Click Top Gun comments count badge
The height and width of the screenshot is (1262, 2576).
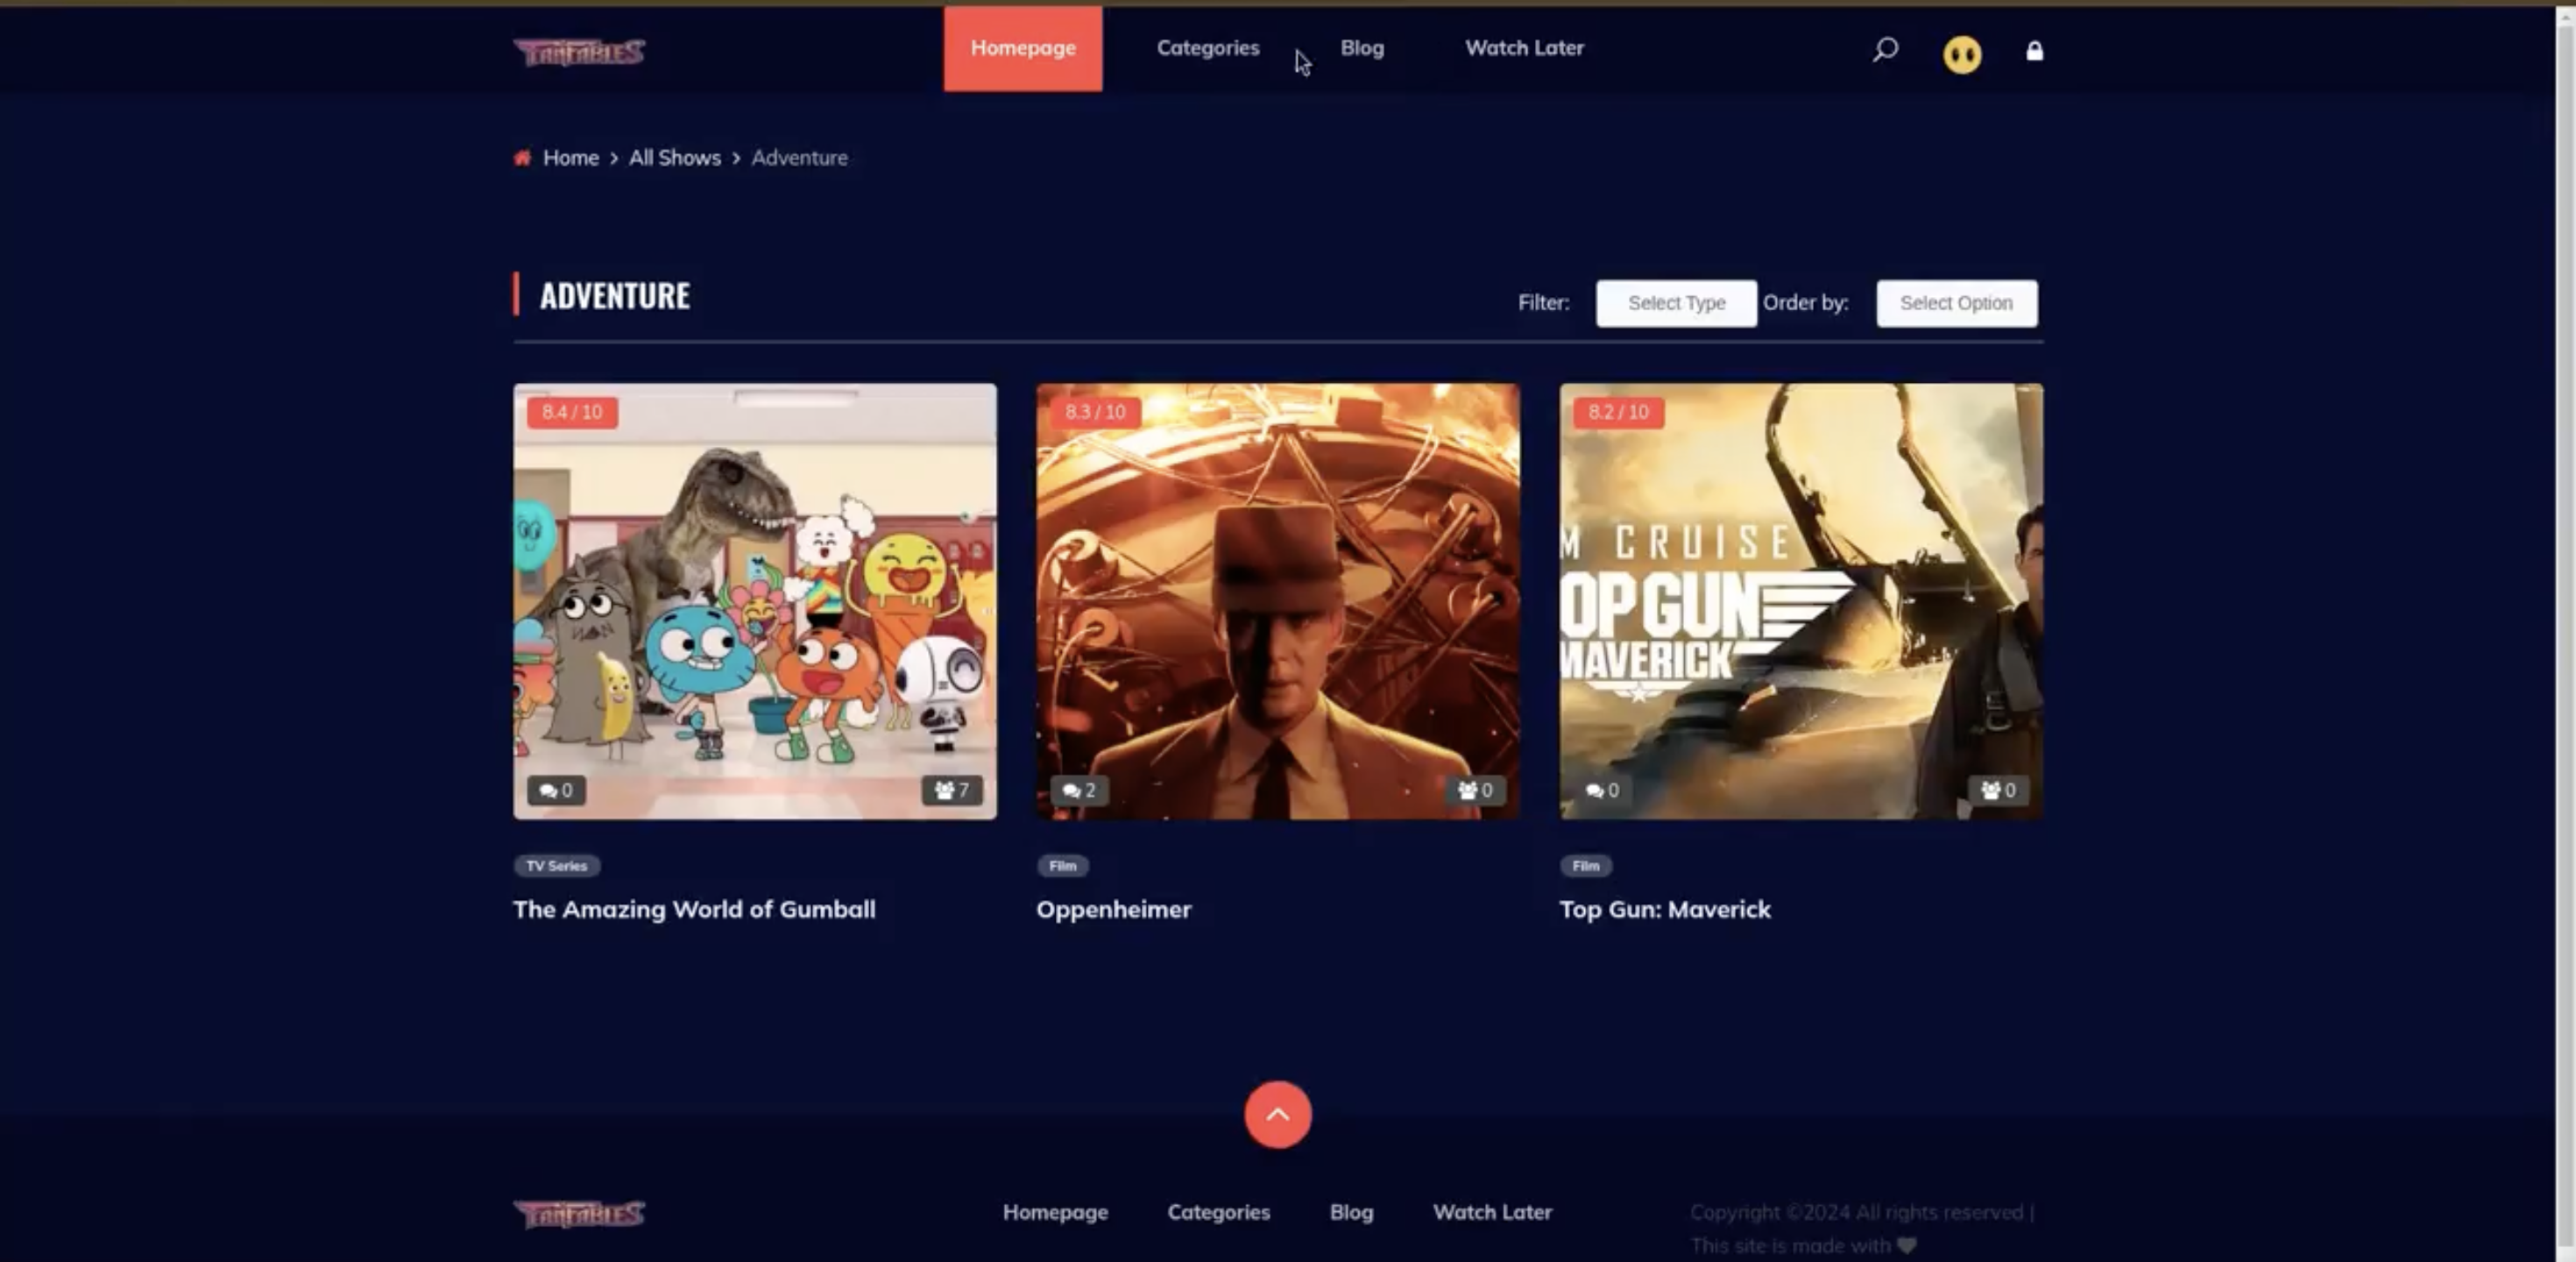[1602, 790]
